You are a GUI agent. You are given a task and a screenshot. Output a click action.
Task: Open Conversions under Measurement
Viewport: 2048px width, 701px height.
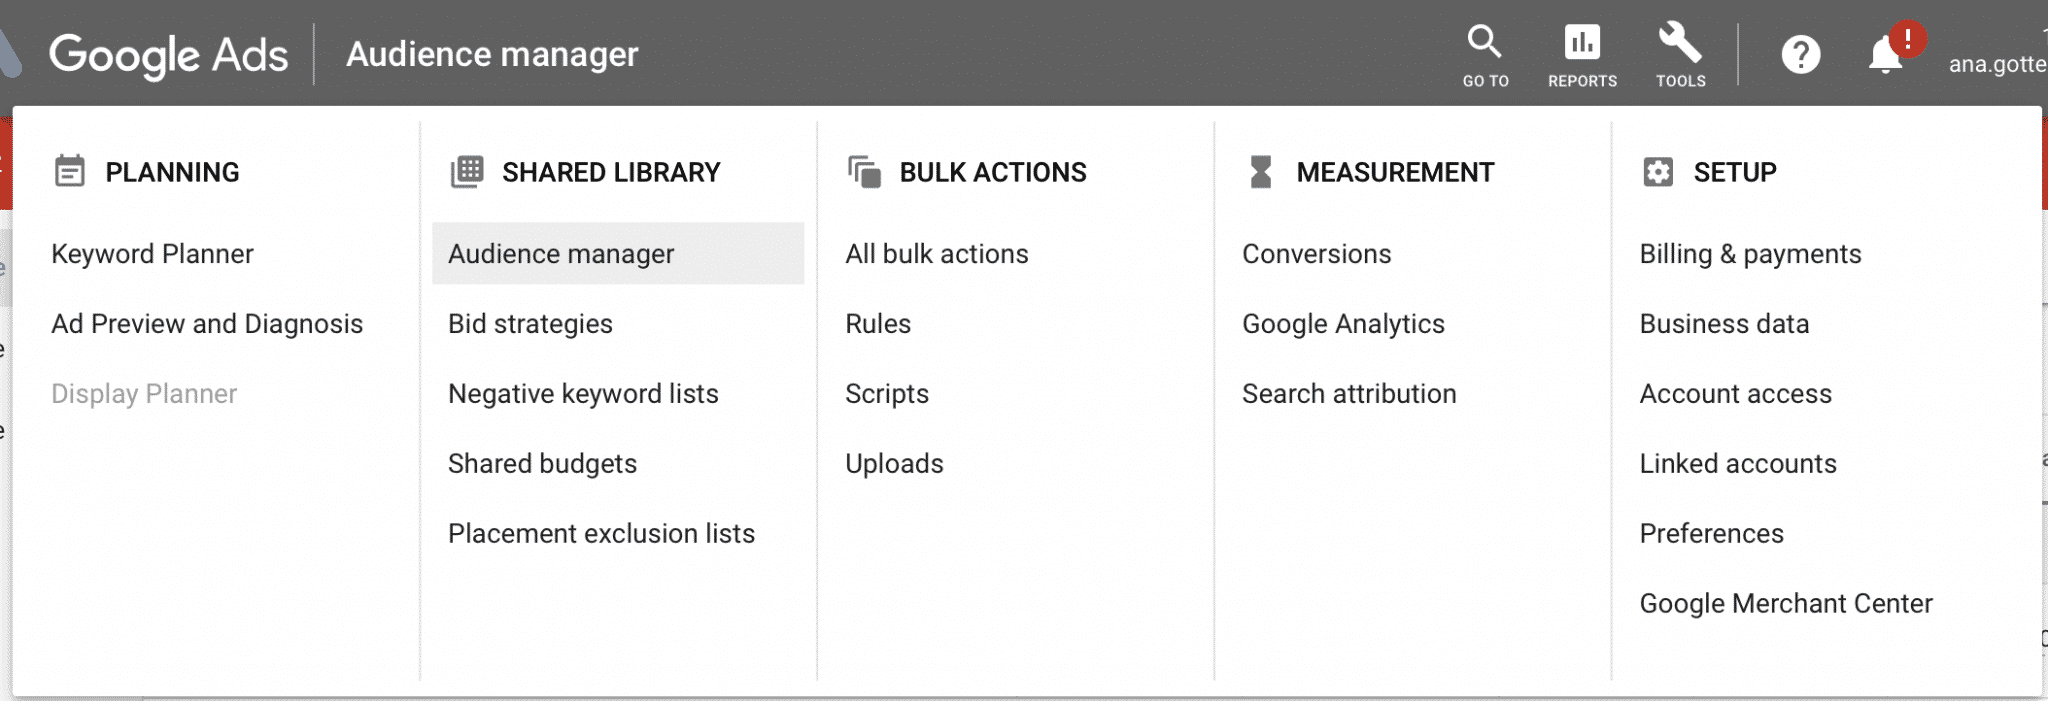point(1316,254)
